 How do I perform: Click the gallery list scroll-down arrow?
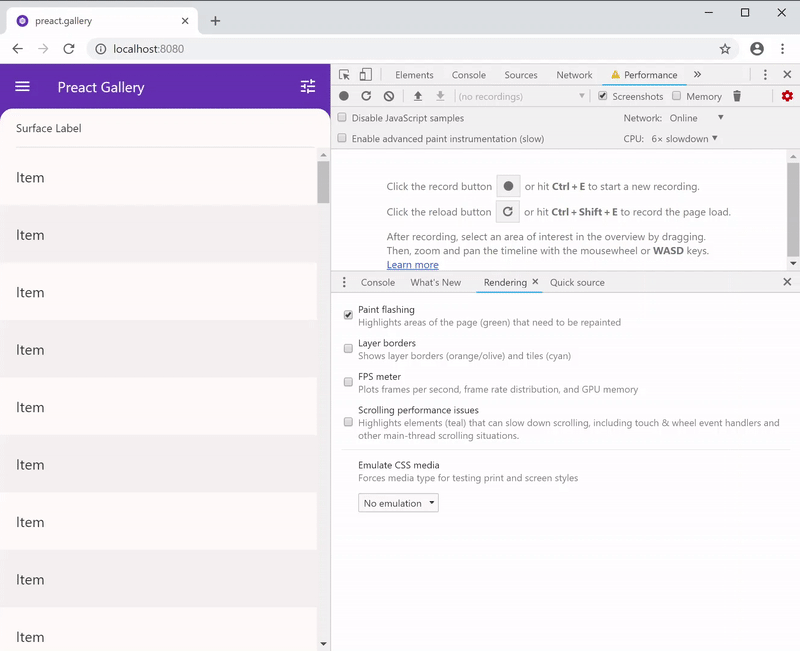(x=323, y=644)
